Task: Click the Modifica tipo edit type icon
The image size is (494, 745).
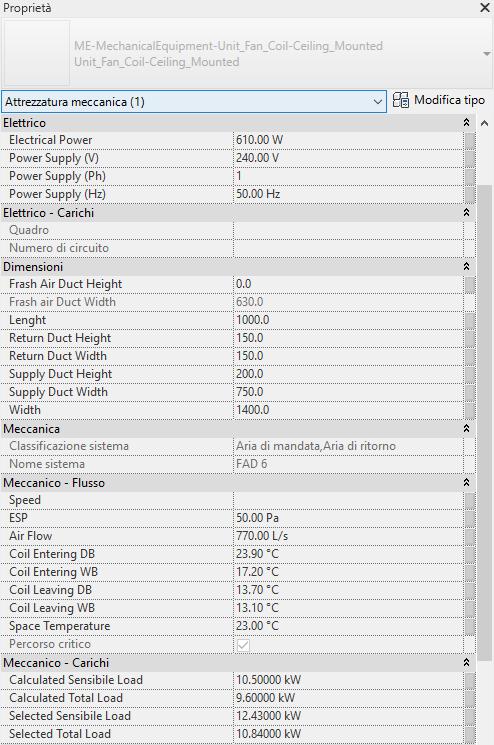Action: coord(400,100)
